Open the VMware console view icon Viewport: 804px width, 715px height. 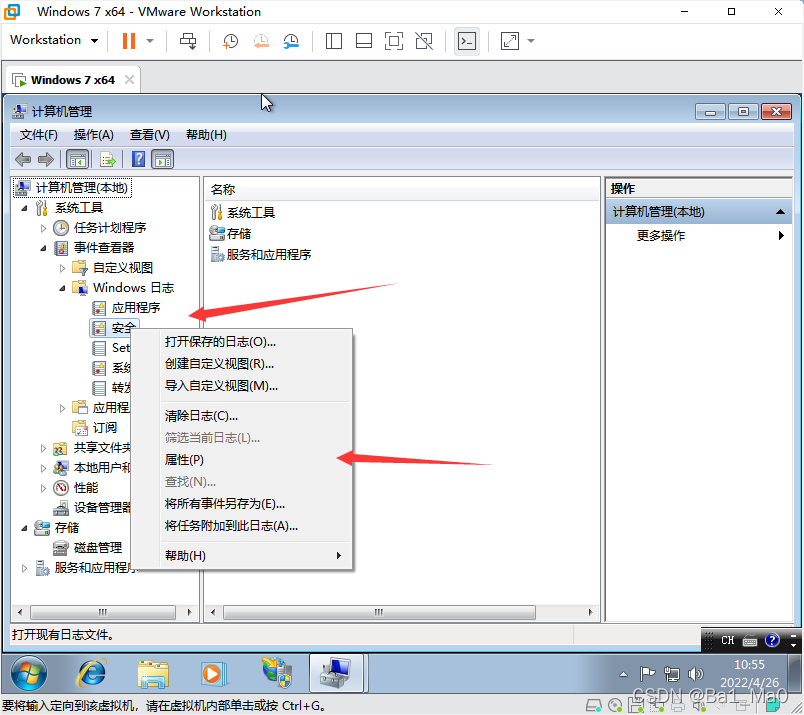(467, 41)
